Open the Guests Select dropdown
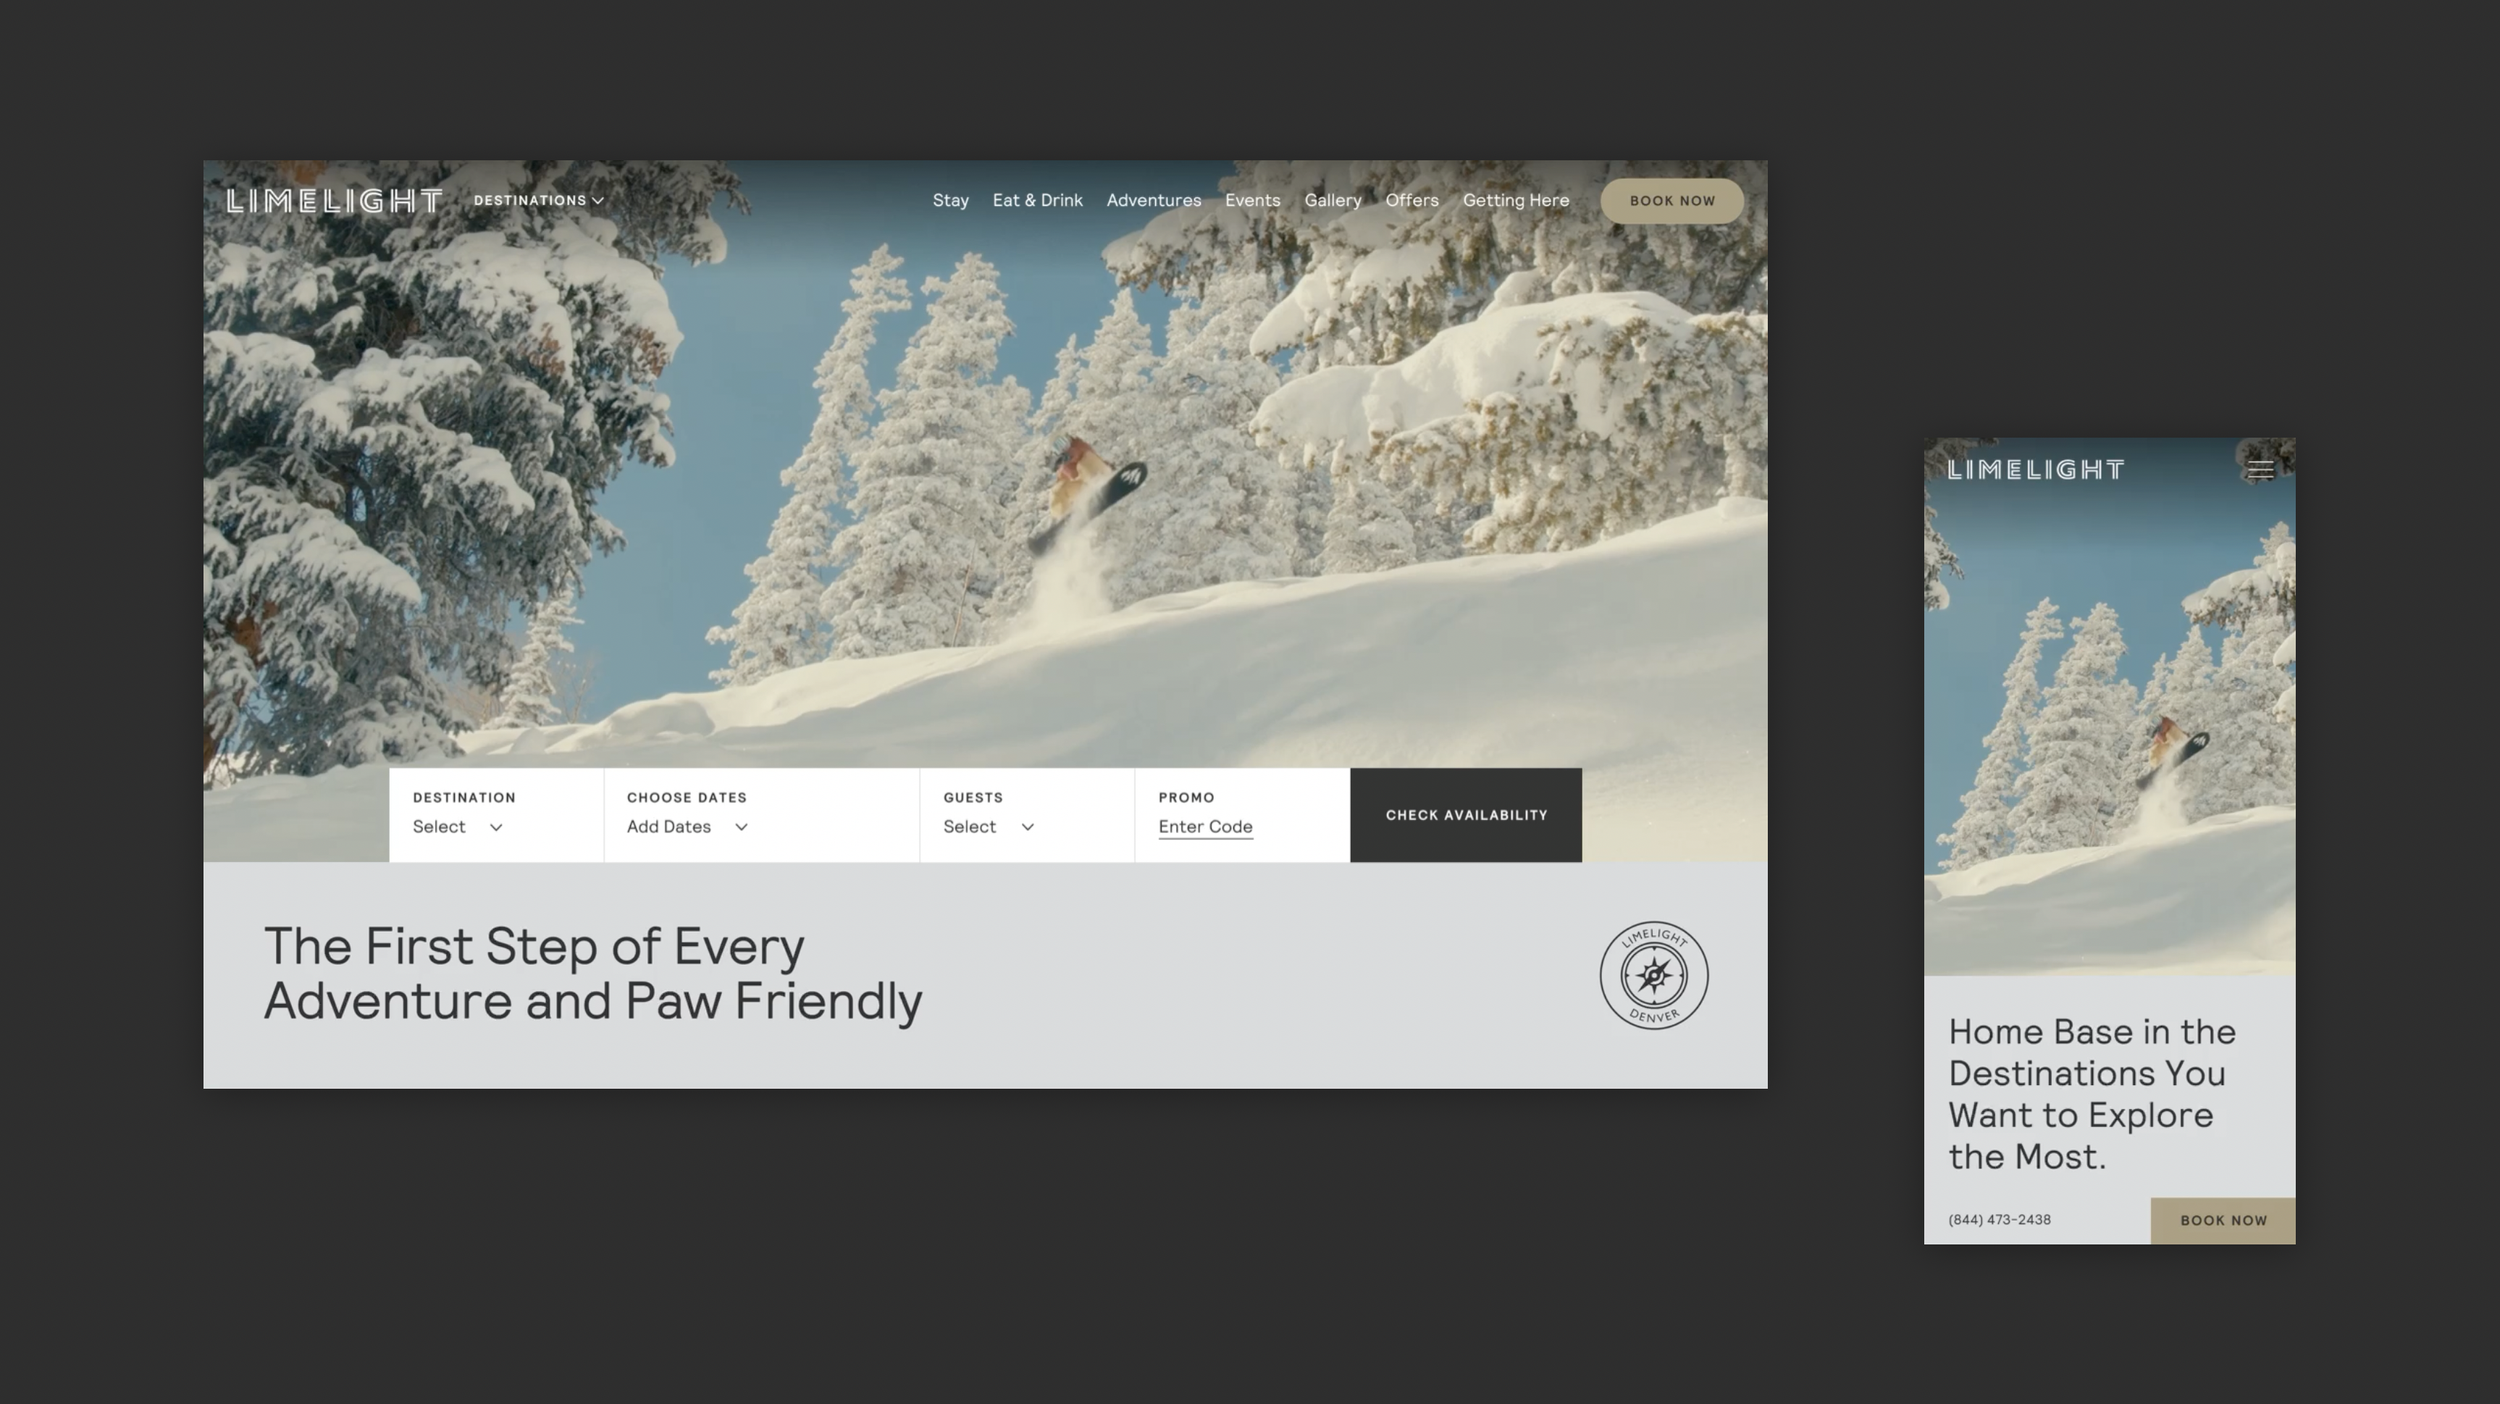Image resolution: width=2500 pixels, height=1404 pixels. [988, 827]
